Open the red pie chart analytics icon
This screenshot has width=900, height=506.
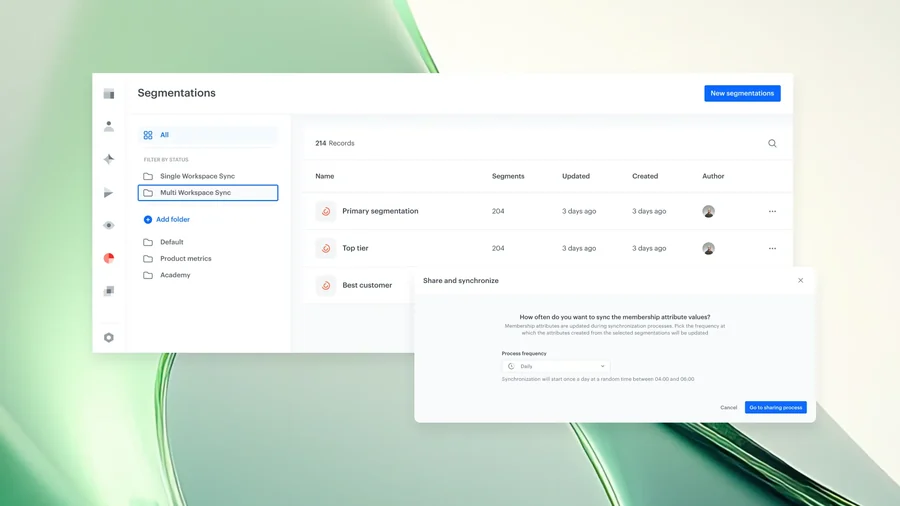pyautogui.click(x=108, y=258)
